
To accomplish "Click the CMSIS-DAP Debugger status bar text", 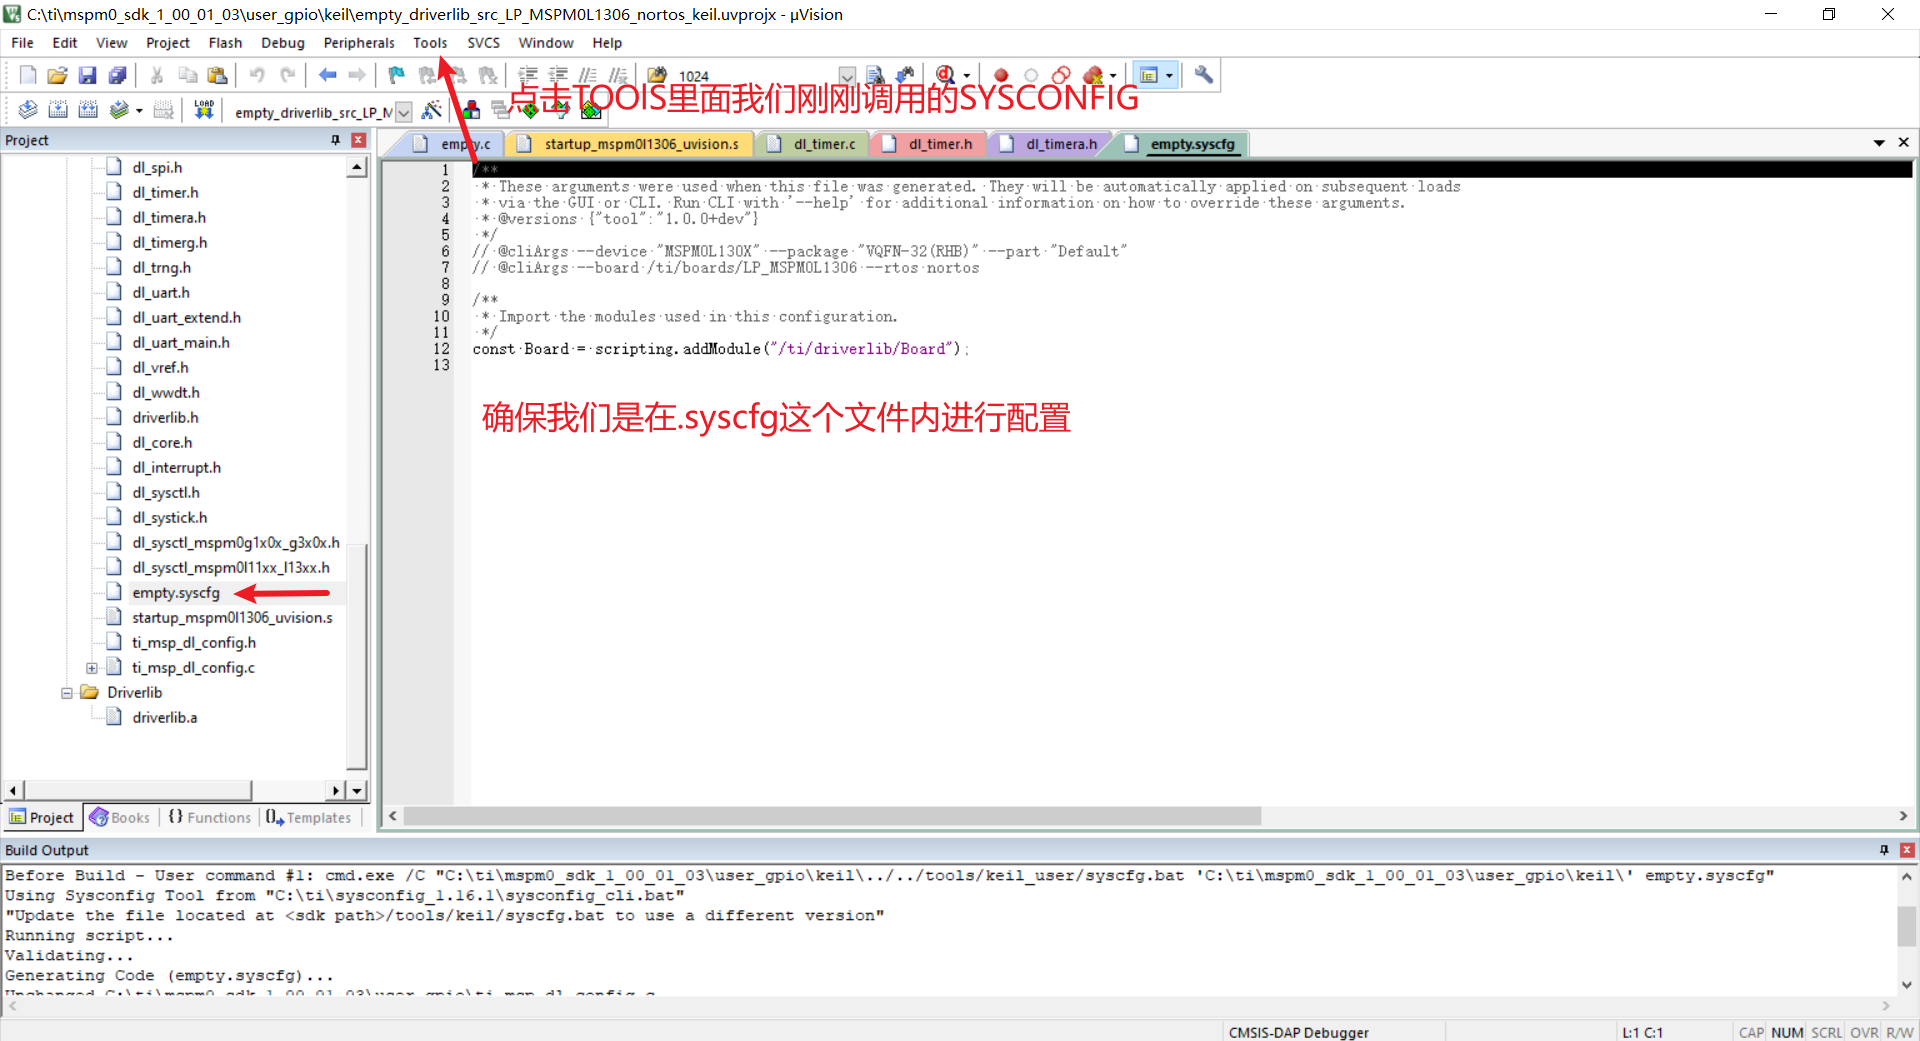I will [1298, 1032].
